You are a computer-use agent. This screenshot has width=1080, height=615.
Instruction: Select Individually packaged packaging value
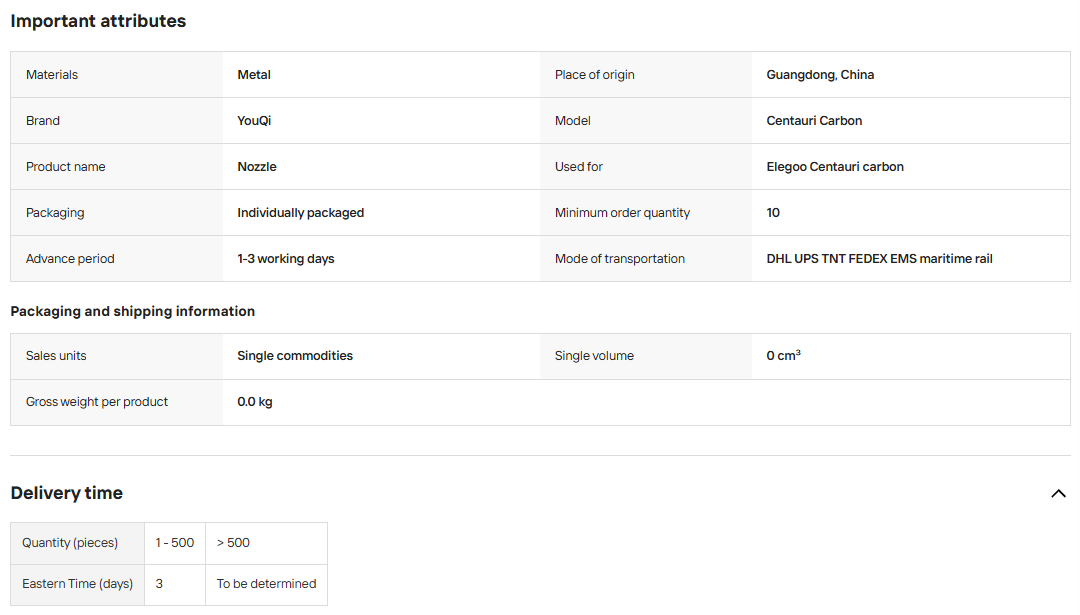300,213
